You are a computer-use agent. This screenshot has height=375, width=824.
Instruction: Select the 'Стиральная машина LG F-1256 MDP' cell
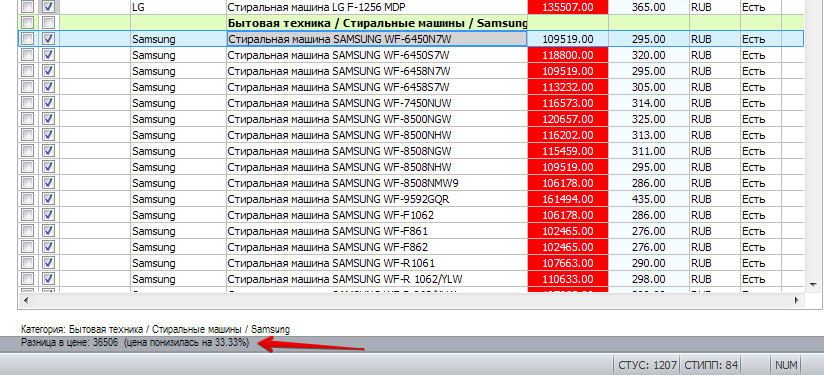(x=377, y=7)
